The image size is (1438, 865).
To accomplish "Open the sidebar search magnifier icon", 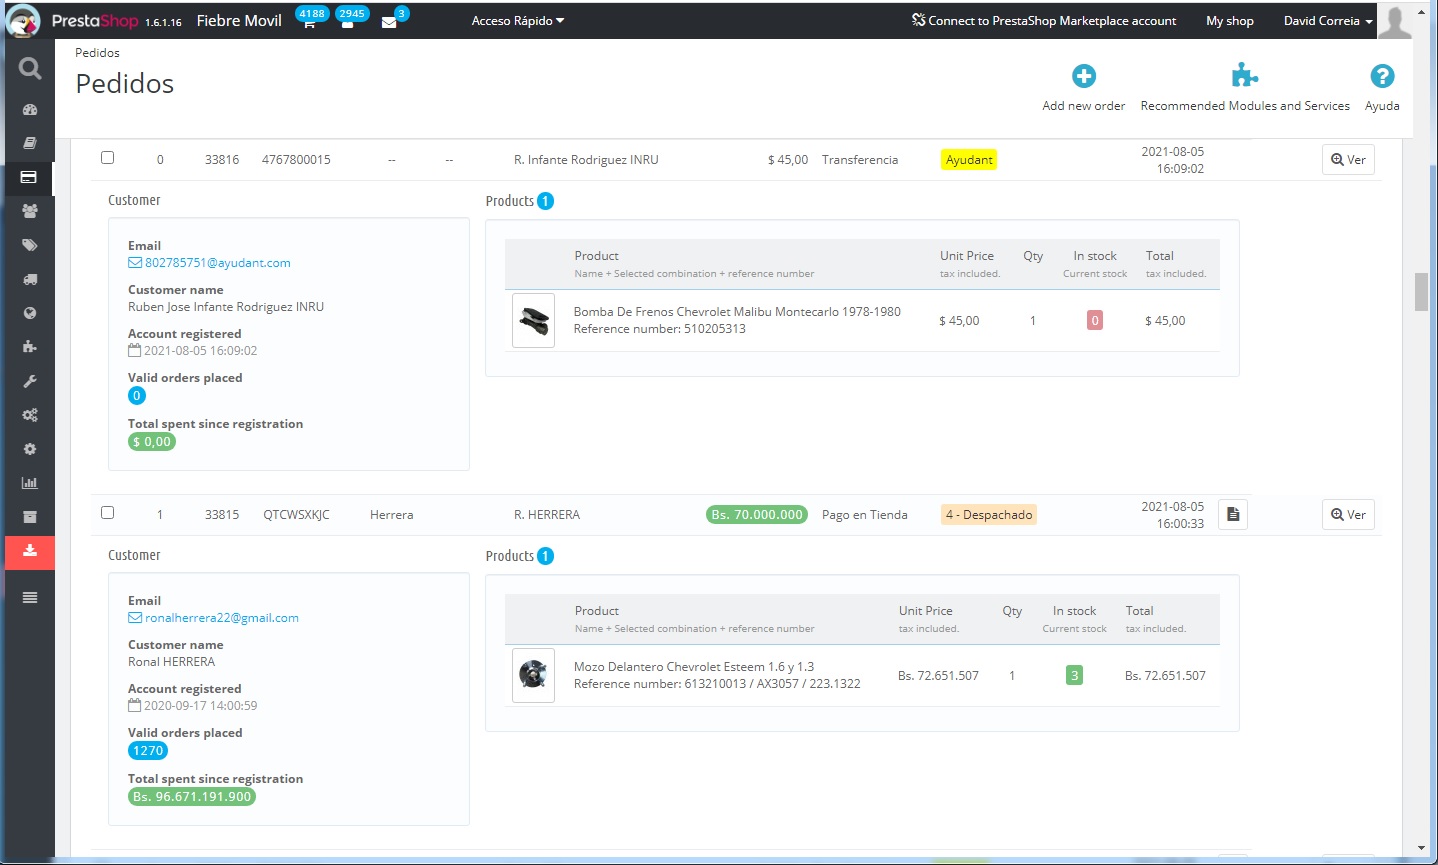I will (30, 68).
